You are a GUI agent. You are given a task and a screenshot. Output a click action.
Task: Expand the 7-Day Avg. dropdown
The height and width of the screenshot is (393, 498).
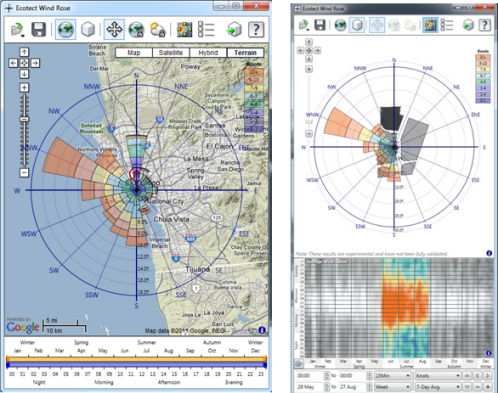click(437, 387)
